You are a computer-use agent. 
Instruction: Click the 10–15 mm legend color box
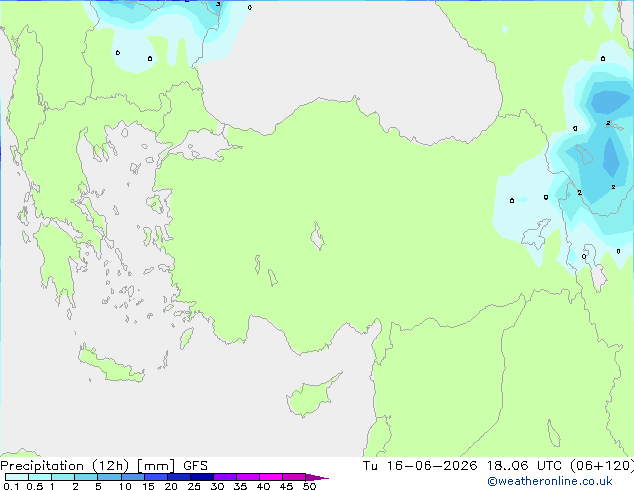coord(132,477)
